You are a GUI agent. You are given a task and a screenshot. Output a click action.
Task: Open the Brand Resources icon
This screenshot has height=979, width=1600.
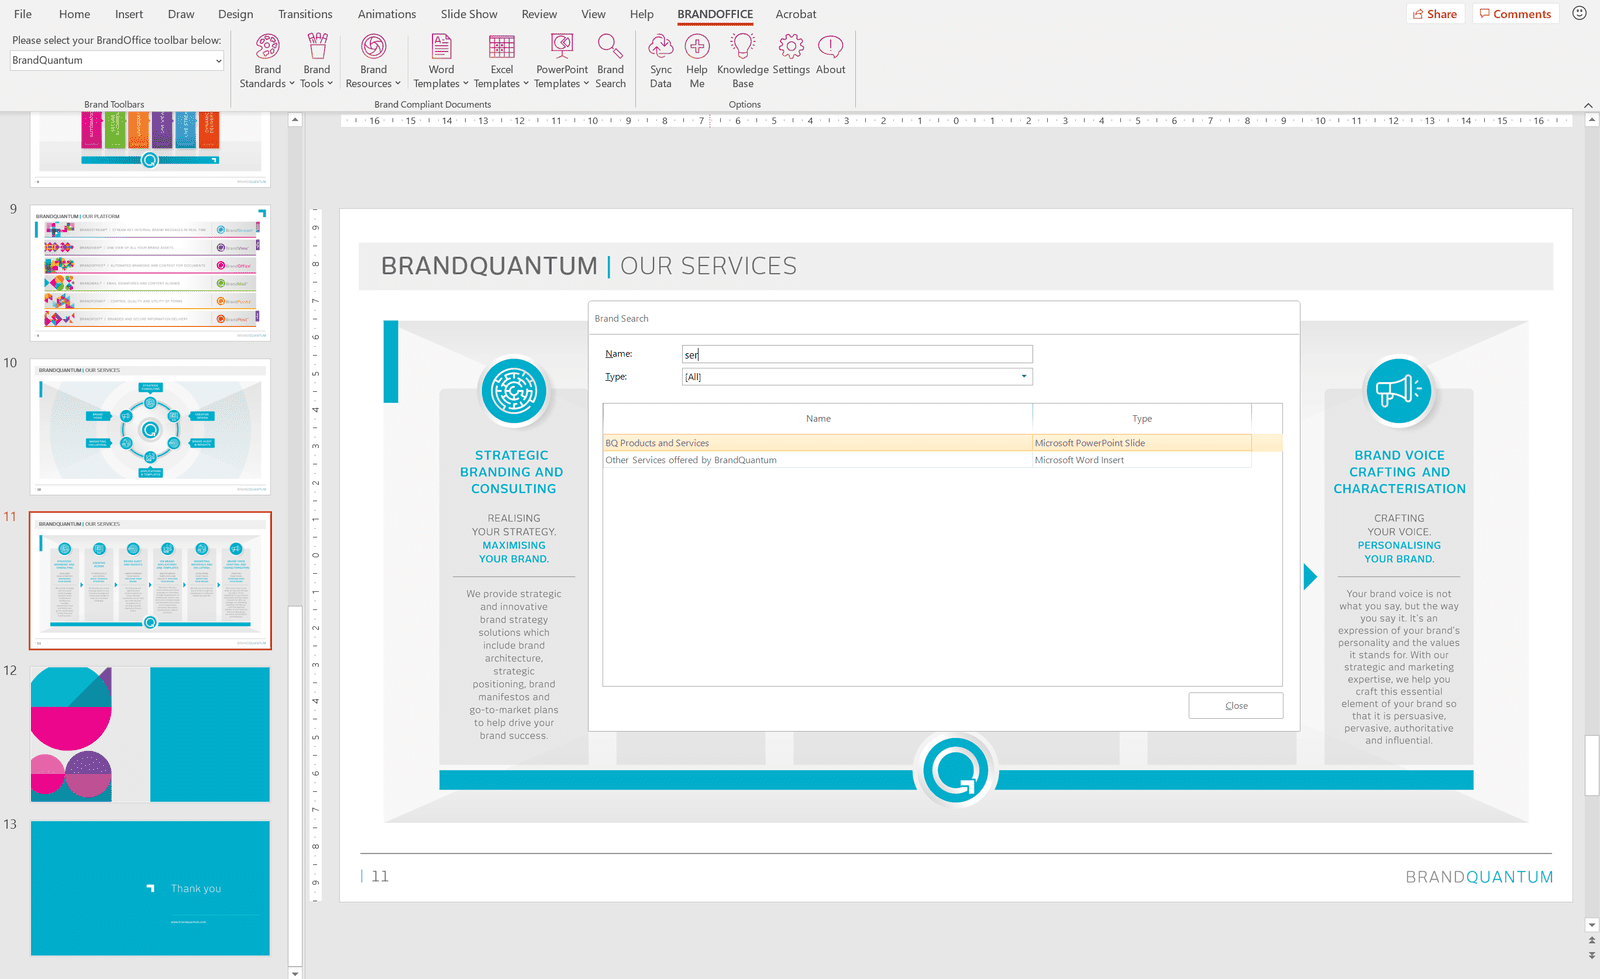[373, 47]
